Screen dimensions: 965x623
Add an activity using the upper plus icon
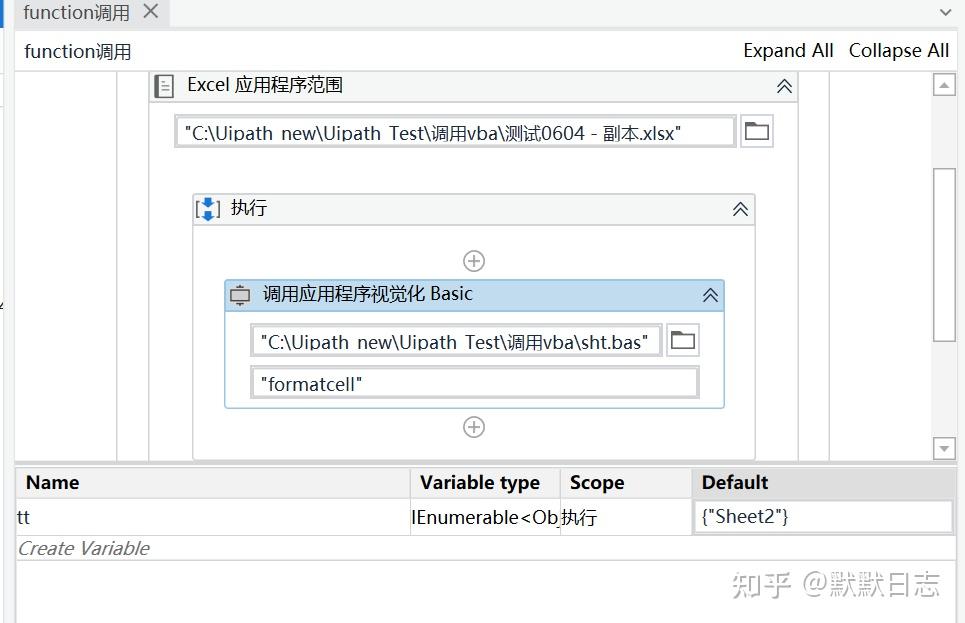473,260
